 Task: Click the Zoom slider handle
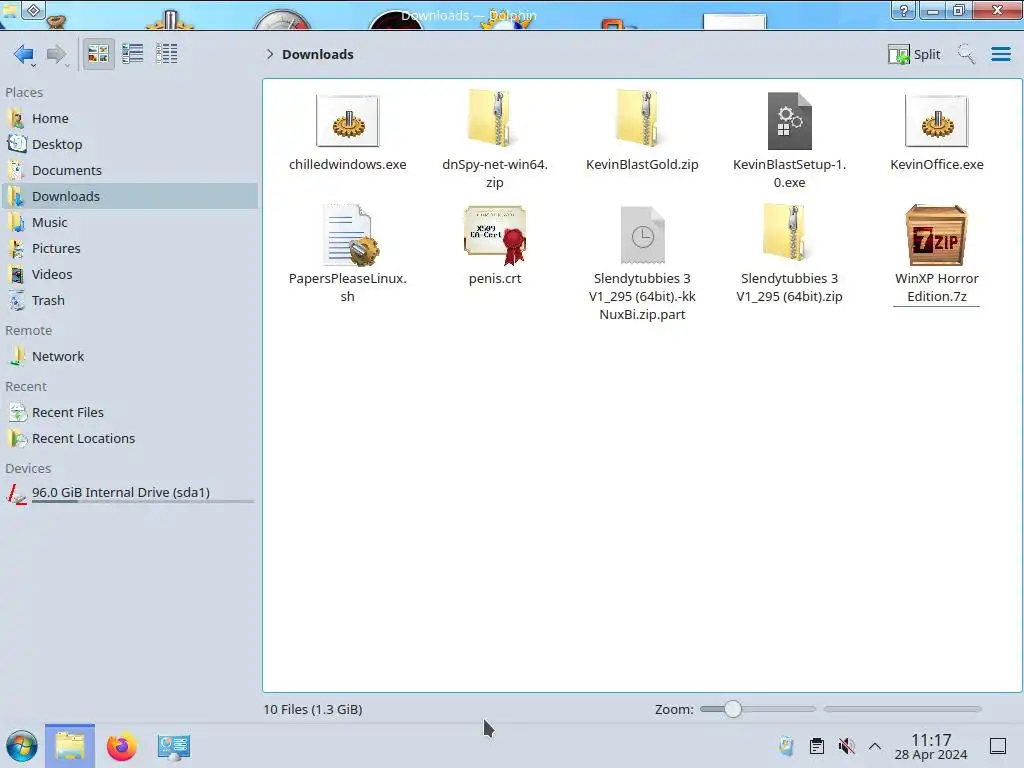733,709
